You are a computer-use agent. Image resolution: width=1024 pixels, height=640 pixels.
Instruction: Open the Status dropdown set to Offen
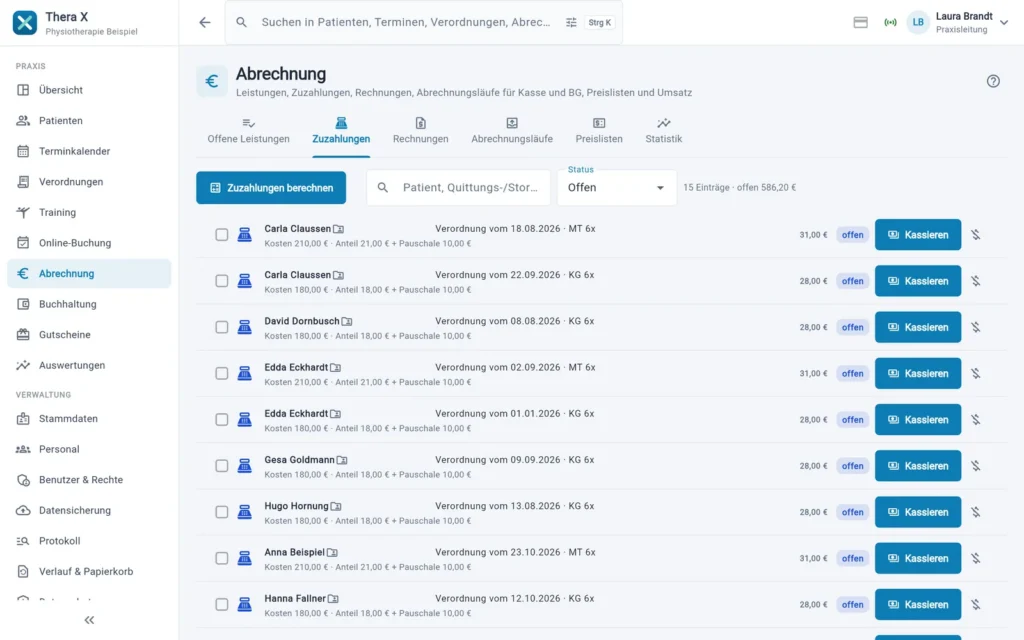(x=616, y=187)
